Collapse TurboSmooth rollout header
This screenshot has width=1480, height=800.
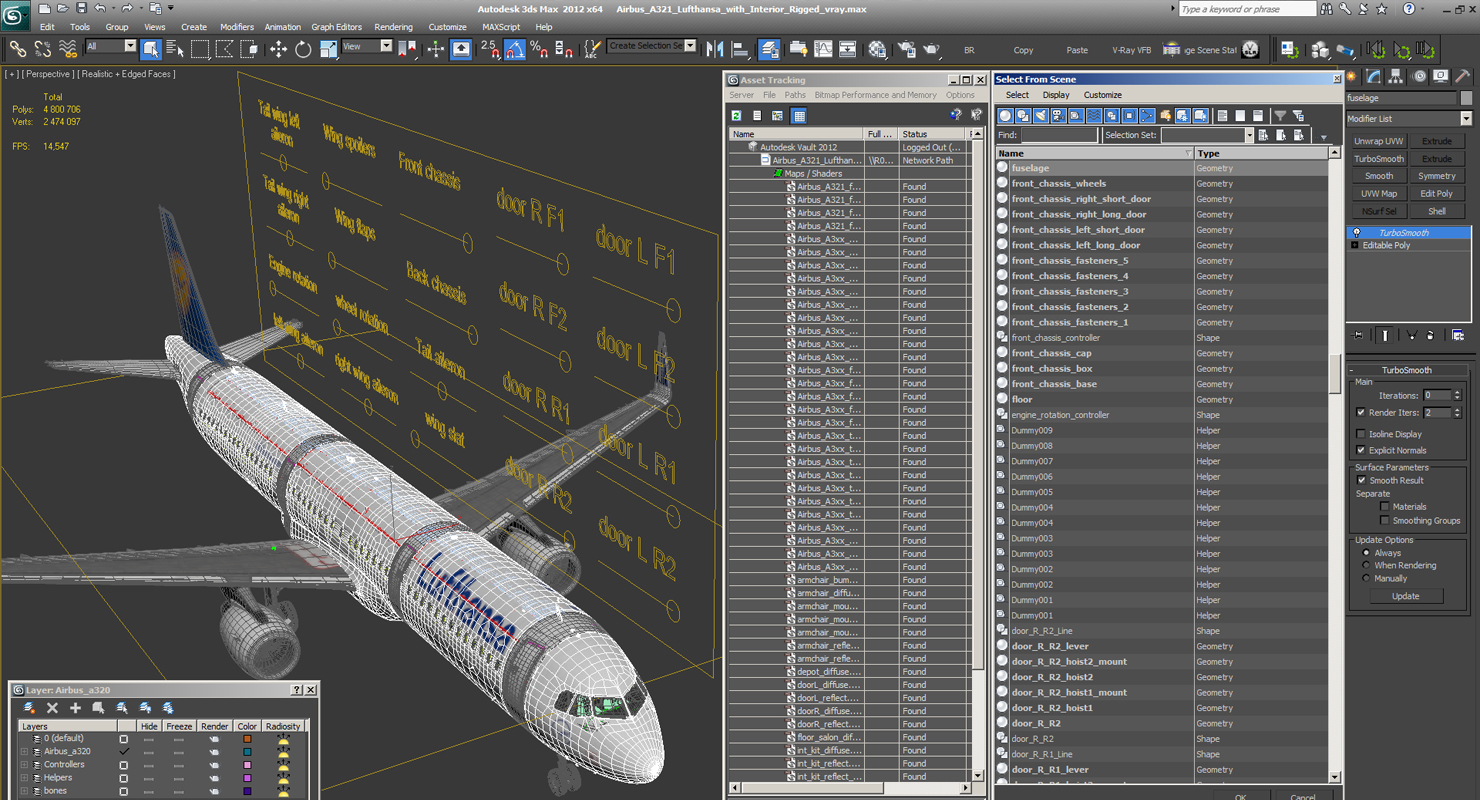click(x=1406, y=370)
